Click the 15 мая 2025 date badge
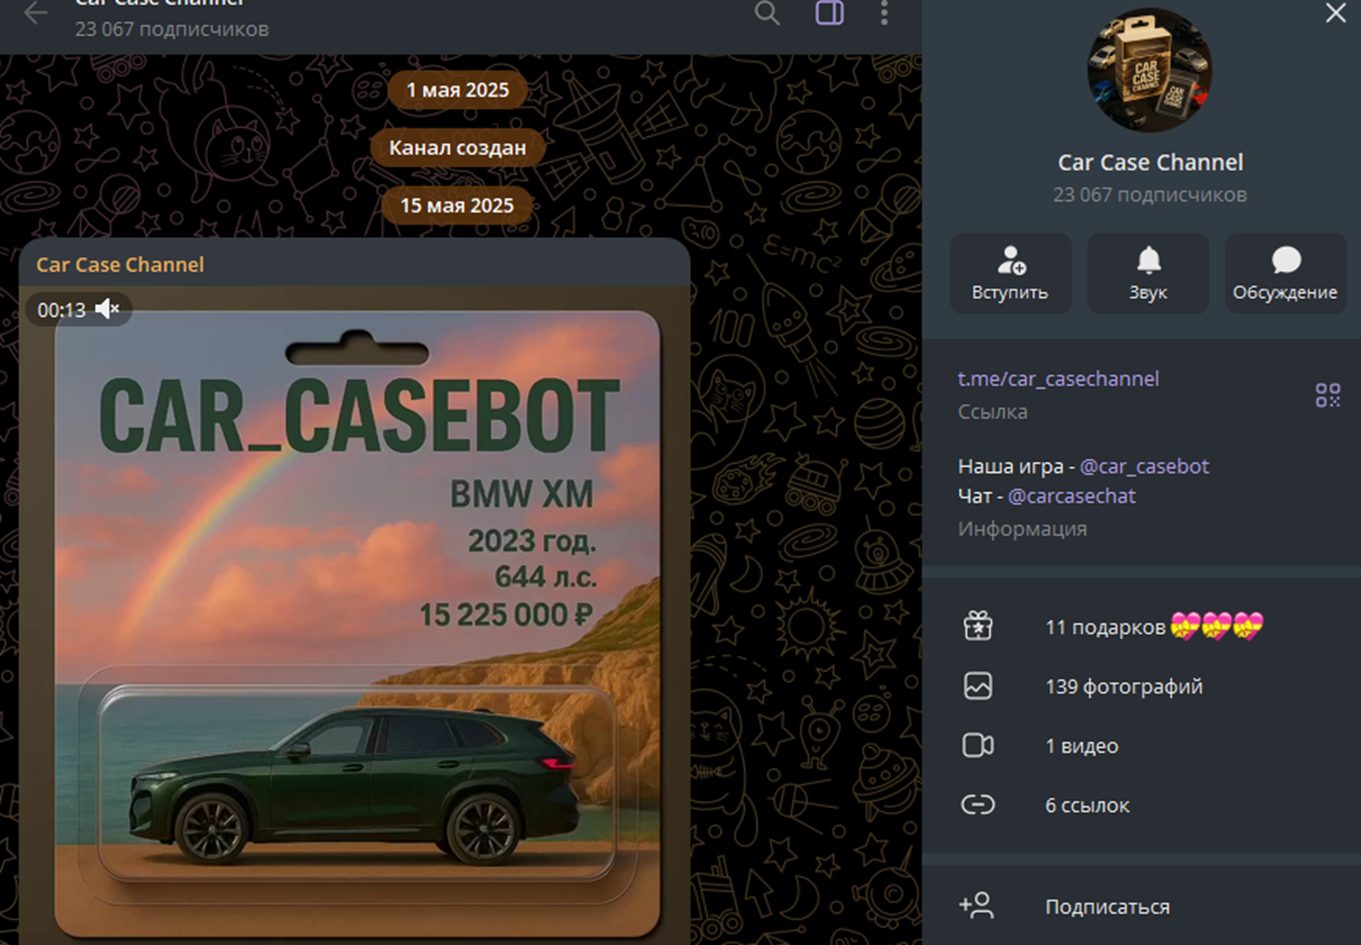 click(457, 205)
